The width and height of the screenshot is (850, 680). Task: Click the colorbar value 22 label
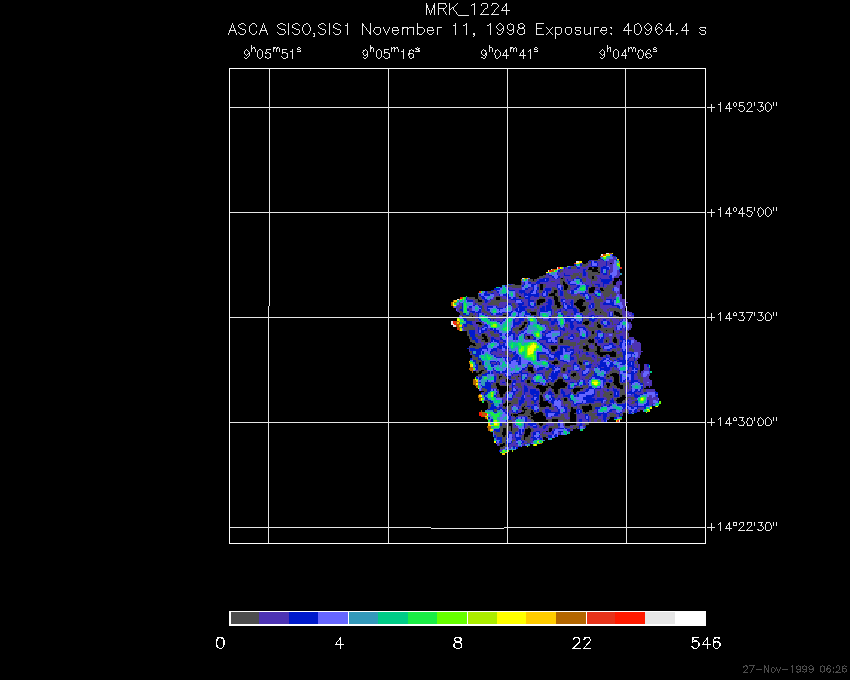point(582,643)
